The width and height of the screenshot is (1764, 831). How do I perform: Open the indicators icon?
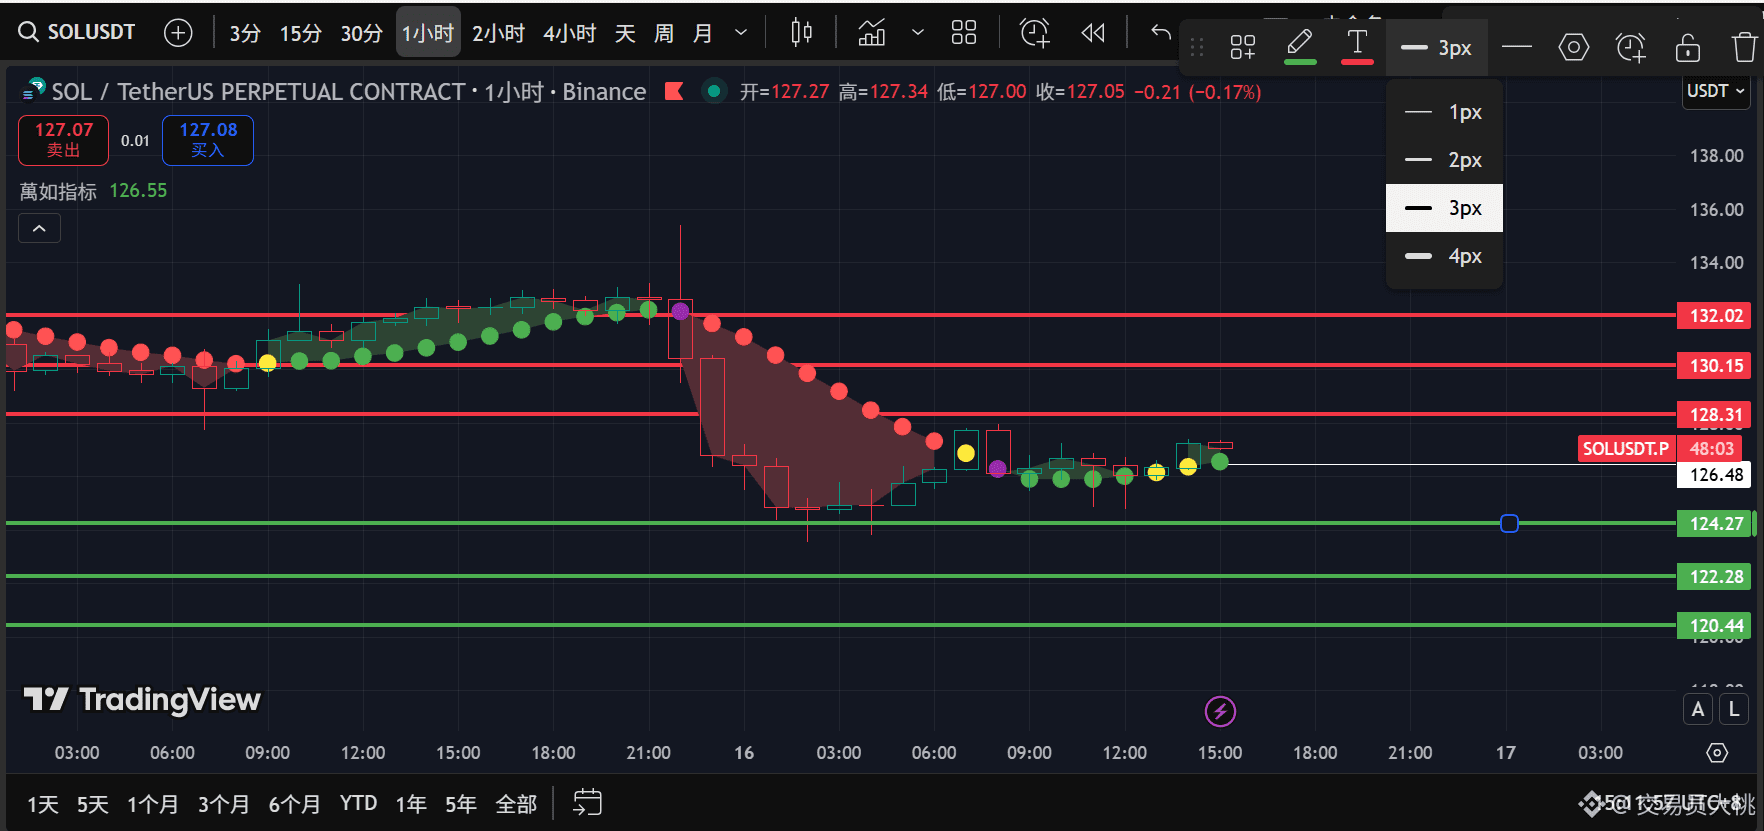(872, 33)
